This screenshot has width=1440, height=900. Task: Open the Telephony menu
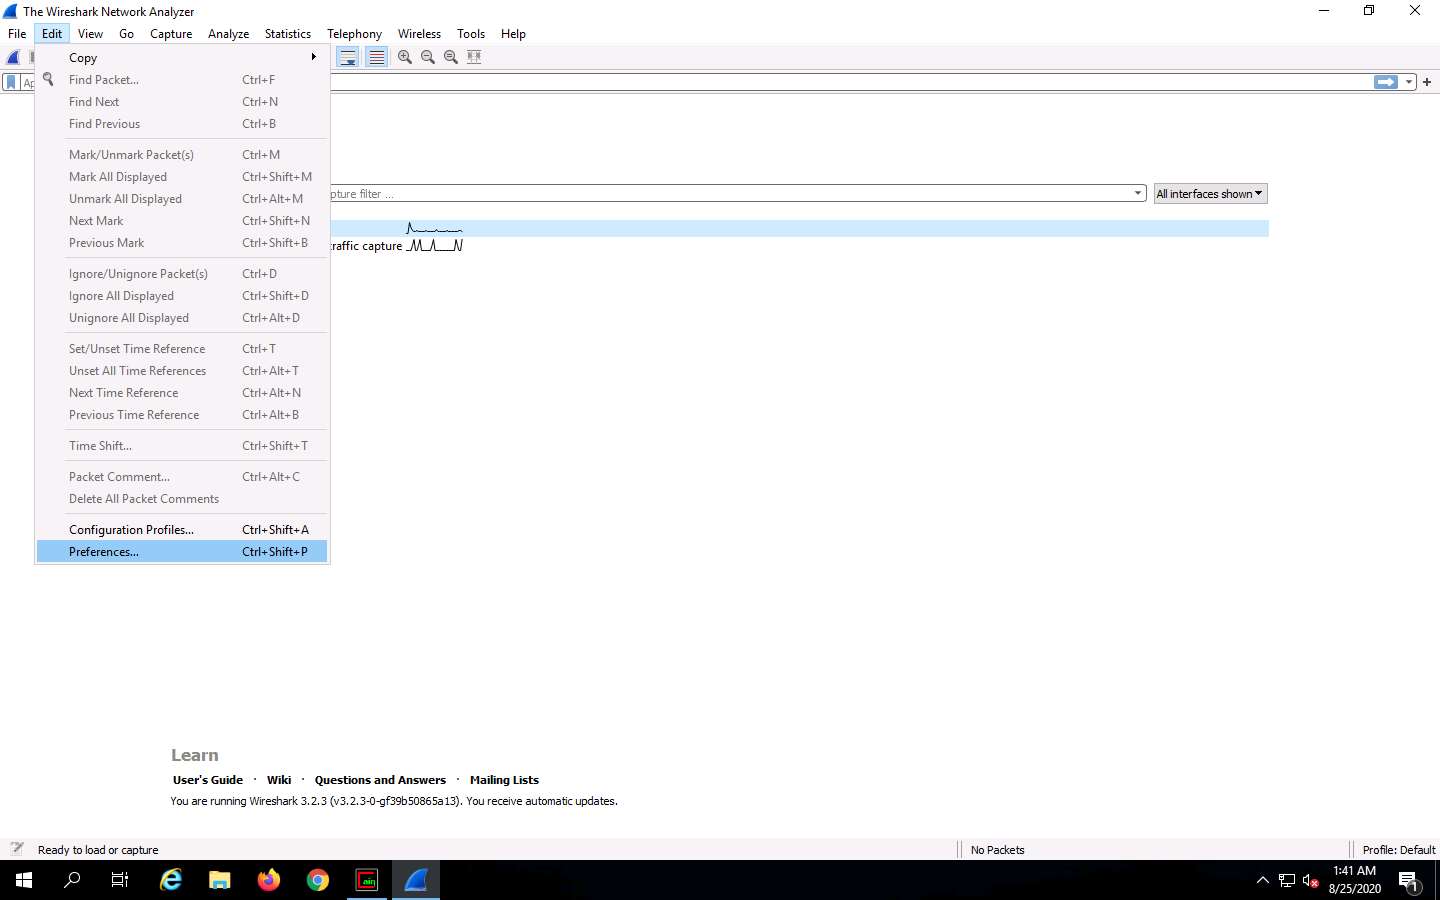coord(354,33)
